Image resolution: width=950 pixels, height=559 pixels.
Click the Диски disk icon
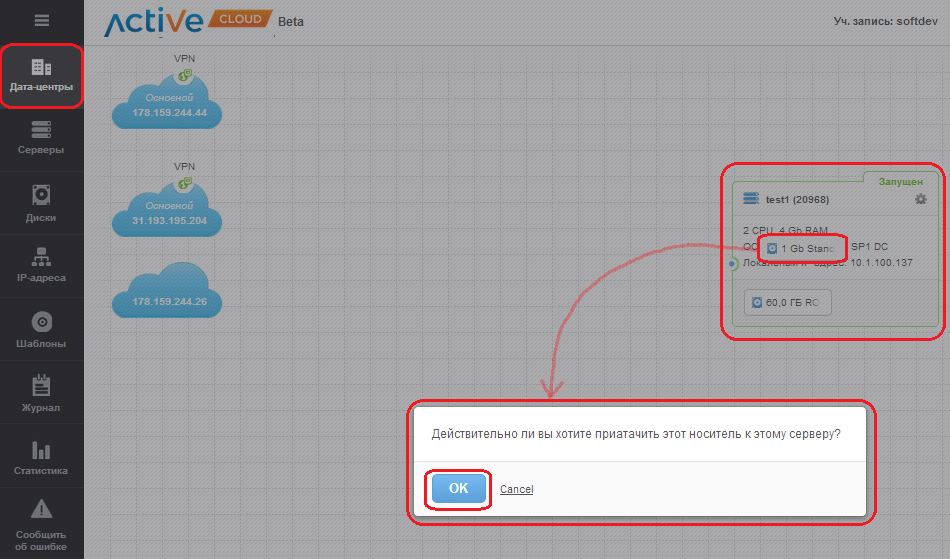point(41,194)
